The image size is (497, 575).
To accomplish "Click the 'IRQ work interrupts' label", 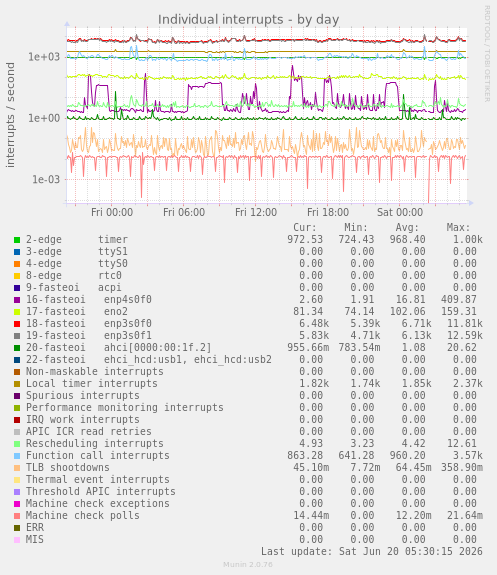I will pos(83,420).
